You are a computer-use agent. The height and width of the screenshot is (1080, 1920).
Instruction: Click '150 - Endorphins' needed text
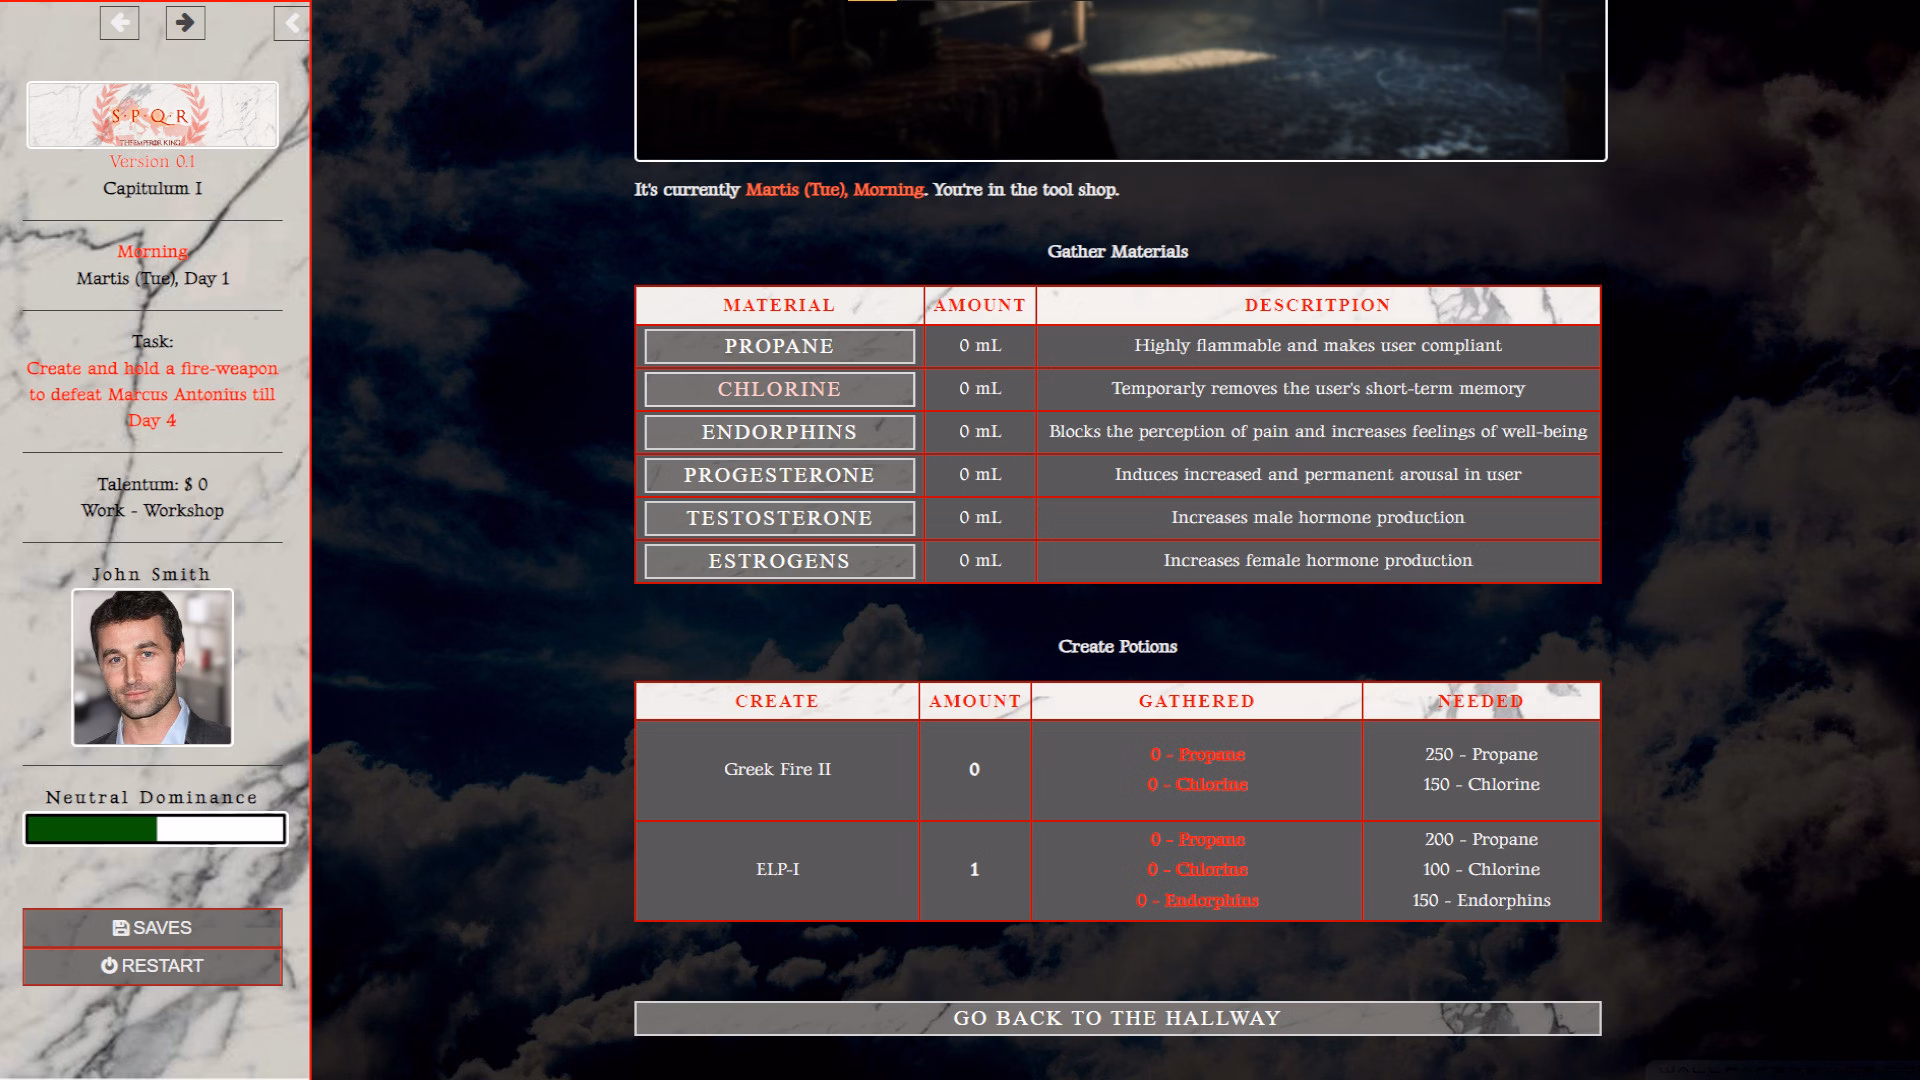(x=1481, y=900)
